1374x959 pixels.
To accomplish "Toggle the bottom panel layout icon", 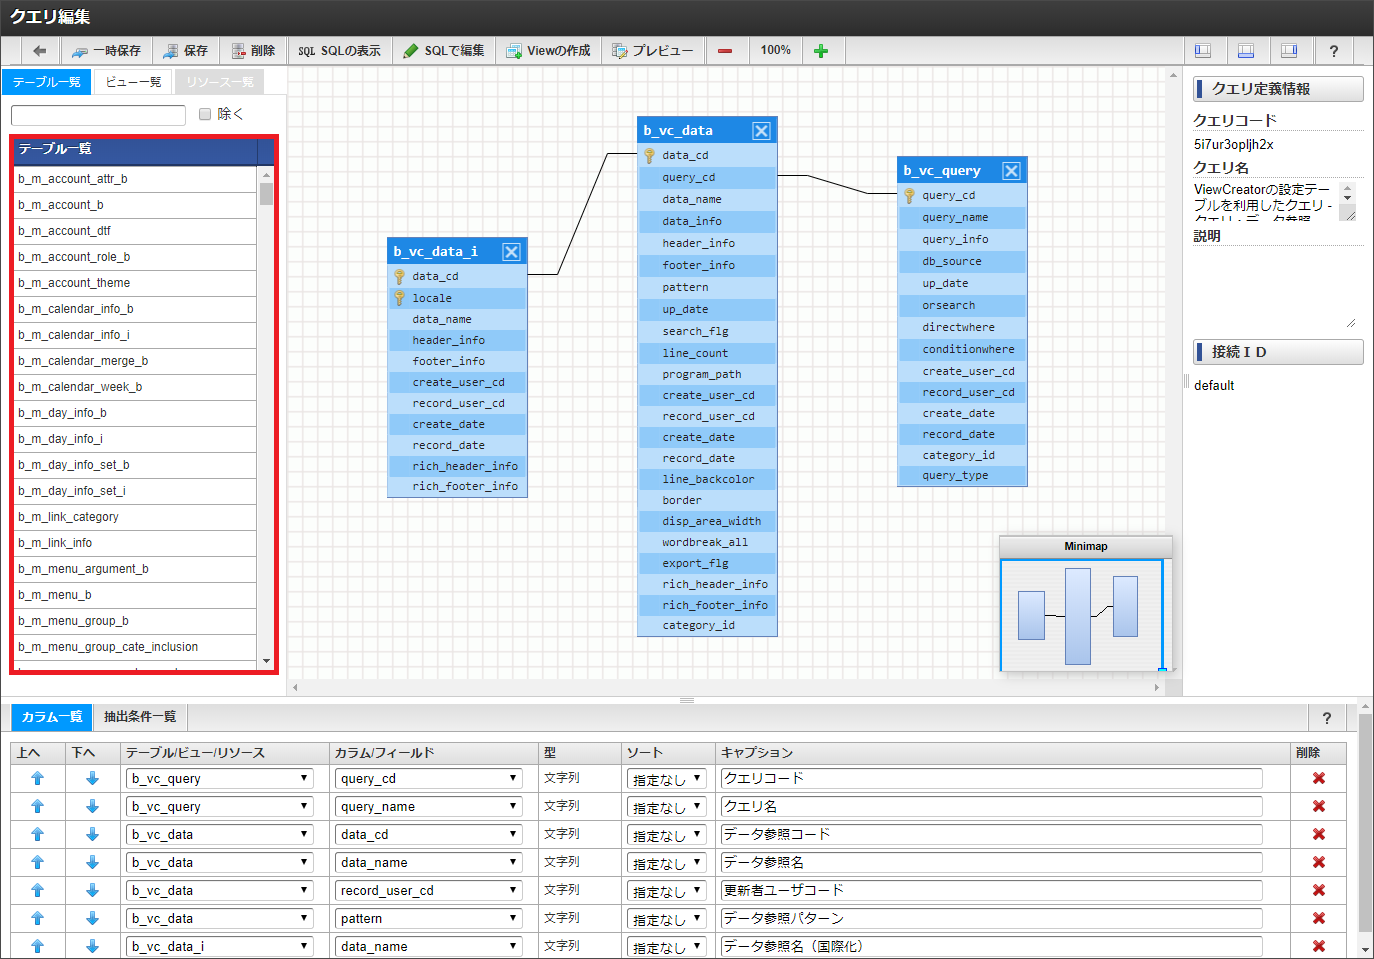I will point(1246,51).
